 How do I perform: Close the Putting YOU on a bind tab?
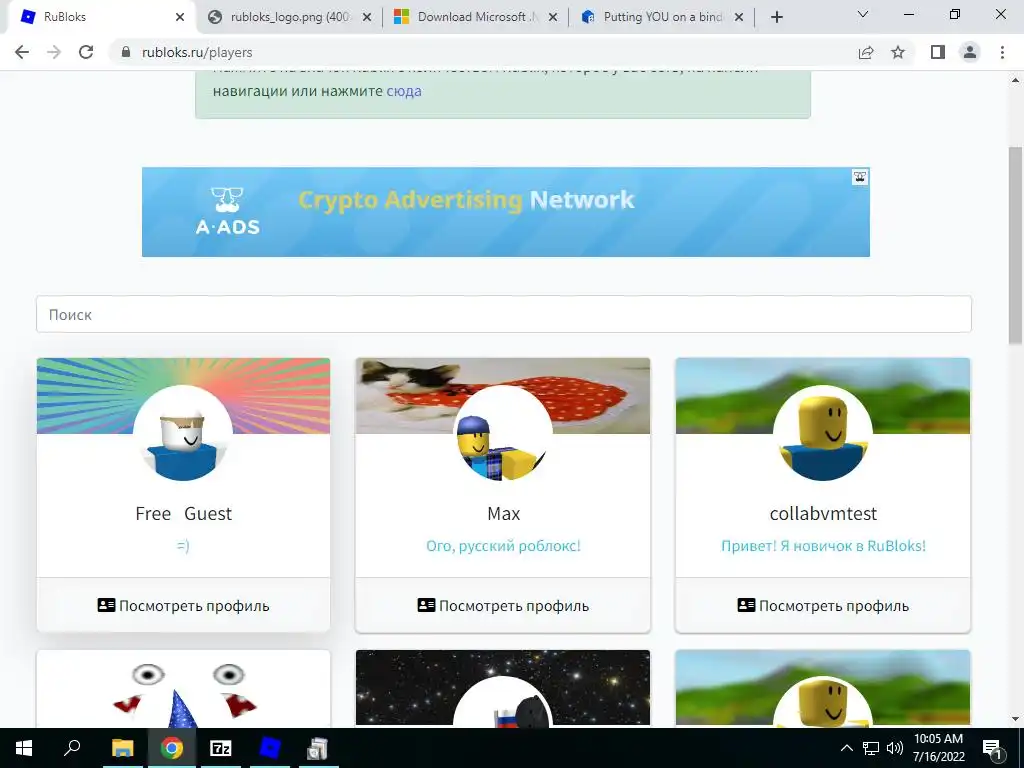pos(739,17)
